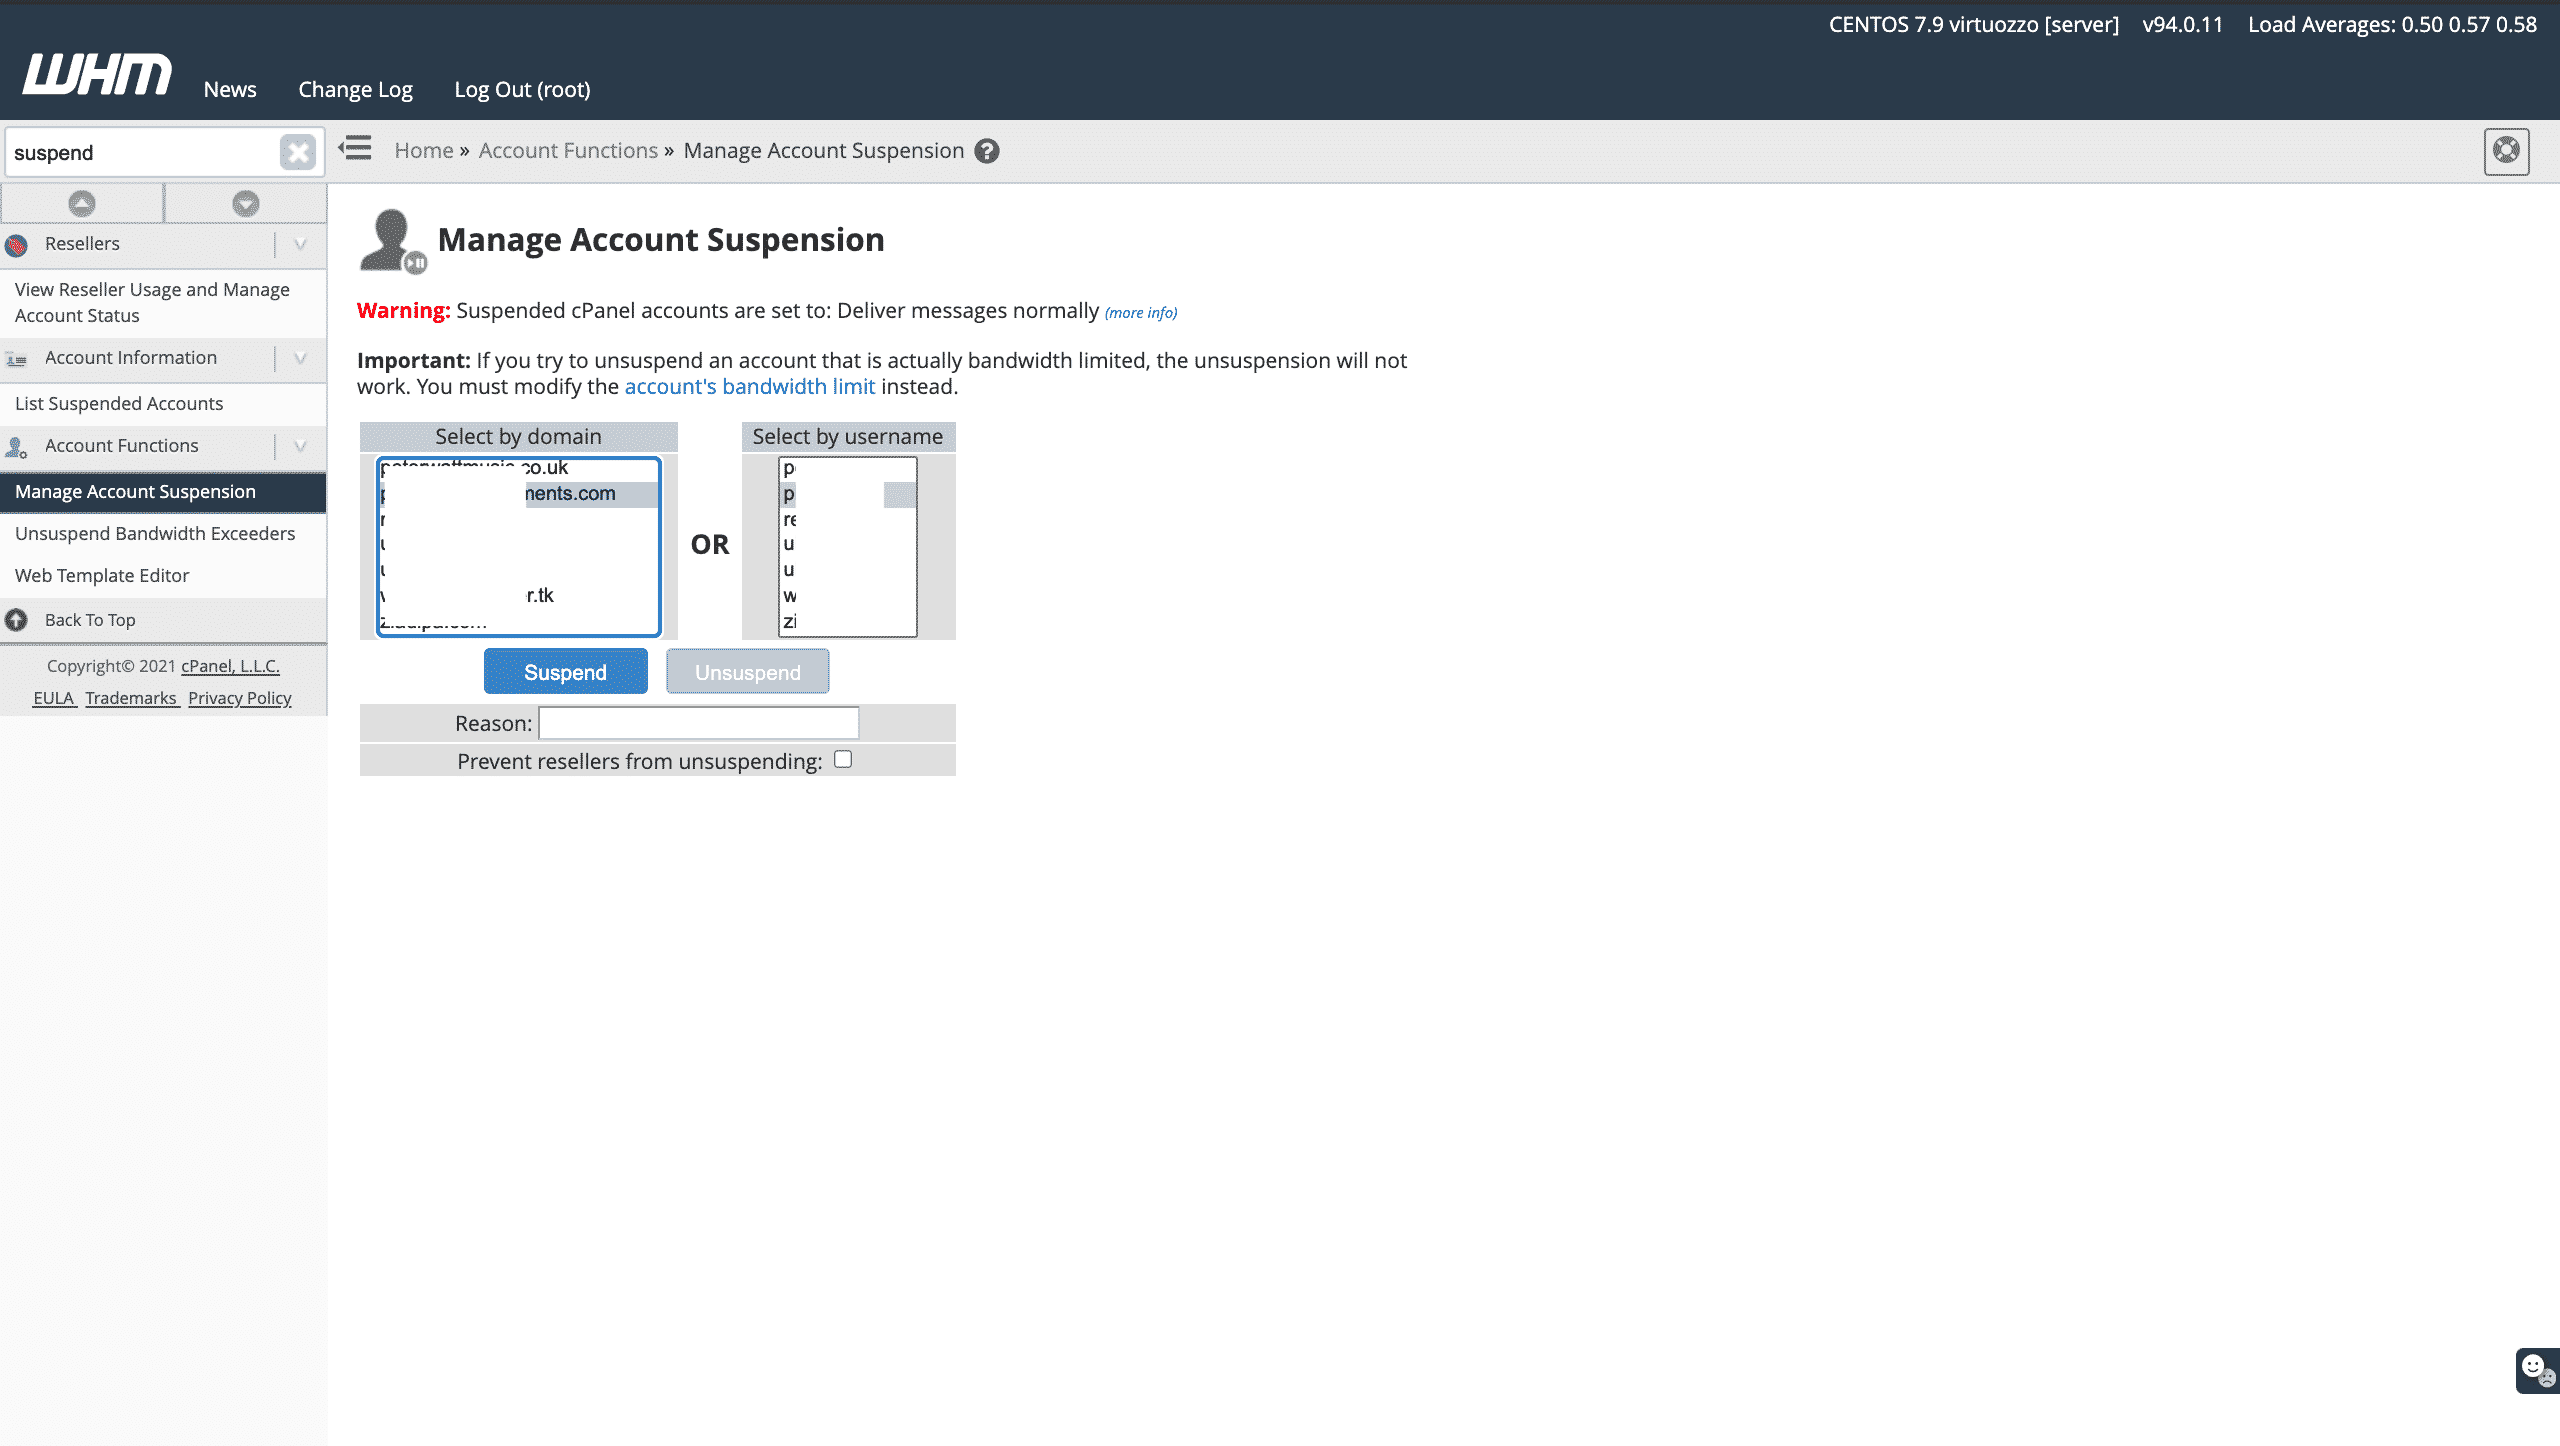
Task: Click Log Out (root)
Action: [x=522, y=89]
